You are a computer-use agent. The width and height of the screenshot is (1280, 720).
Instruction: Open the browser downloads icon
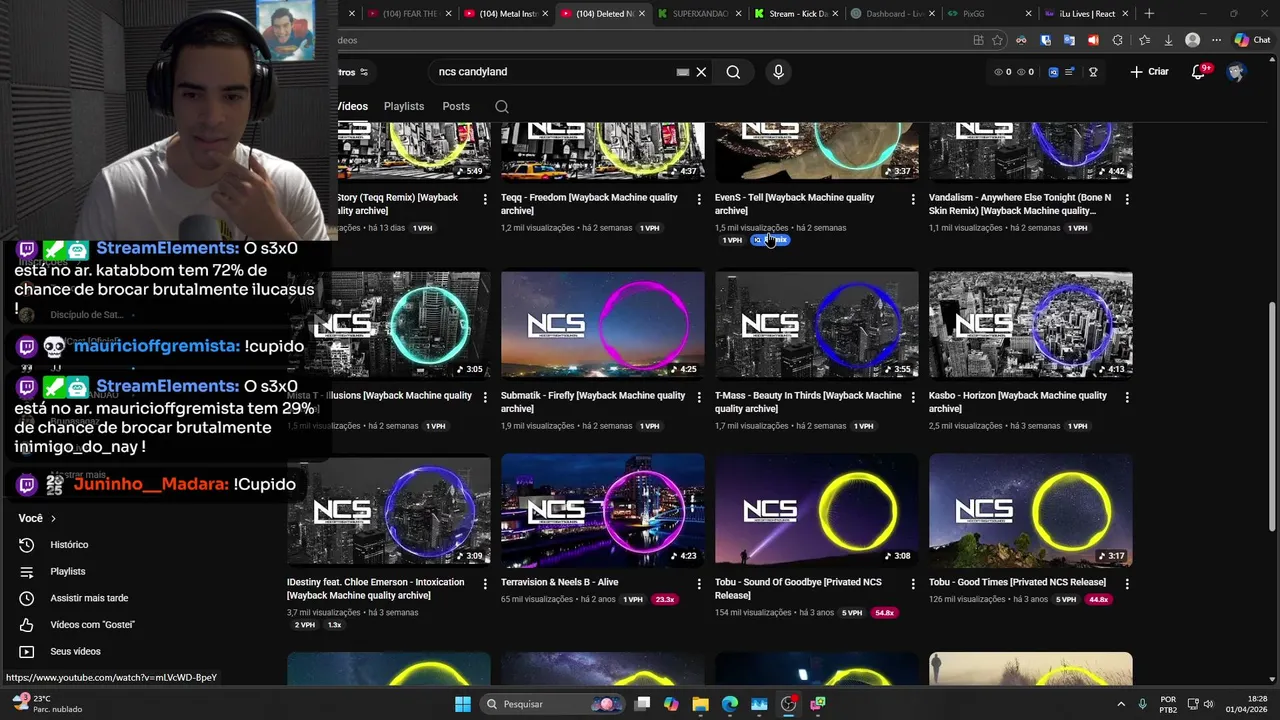click(x=1168, y=40)
